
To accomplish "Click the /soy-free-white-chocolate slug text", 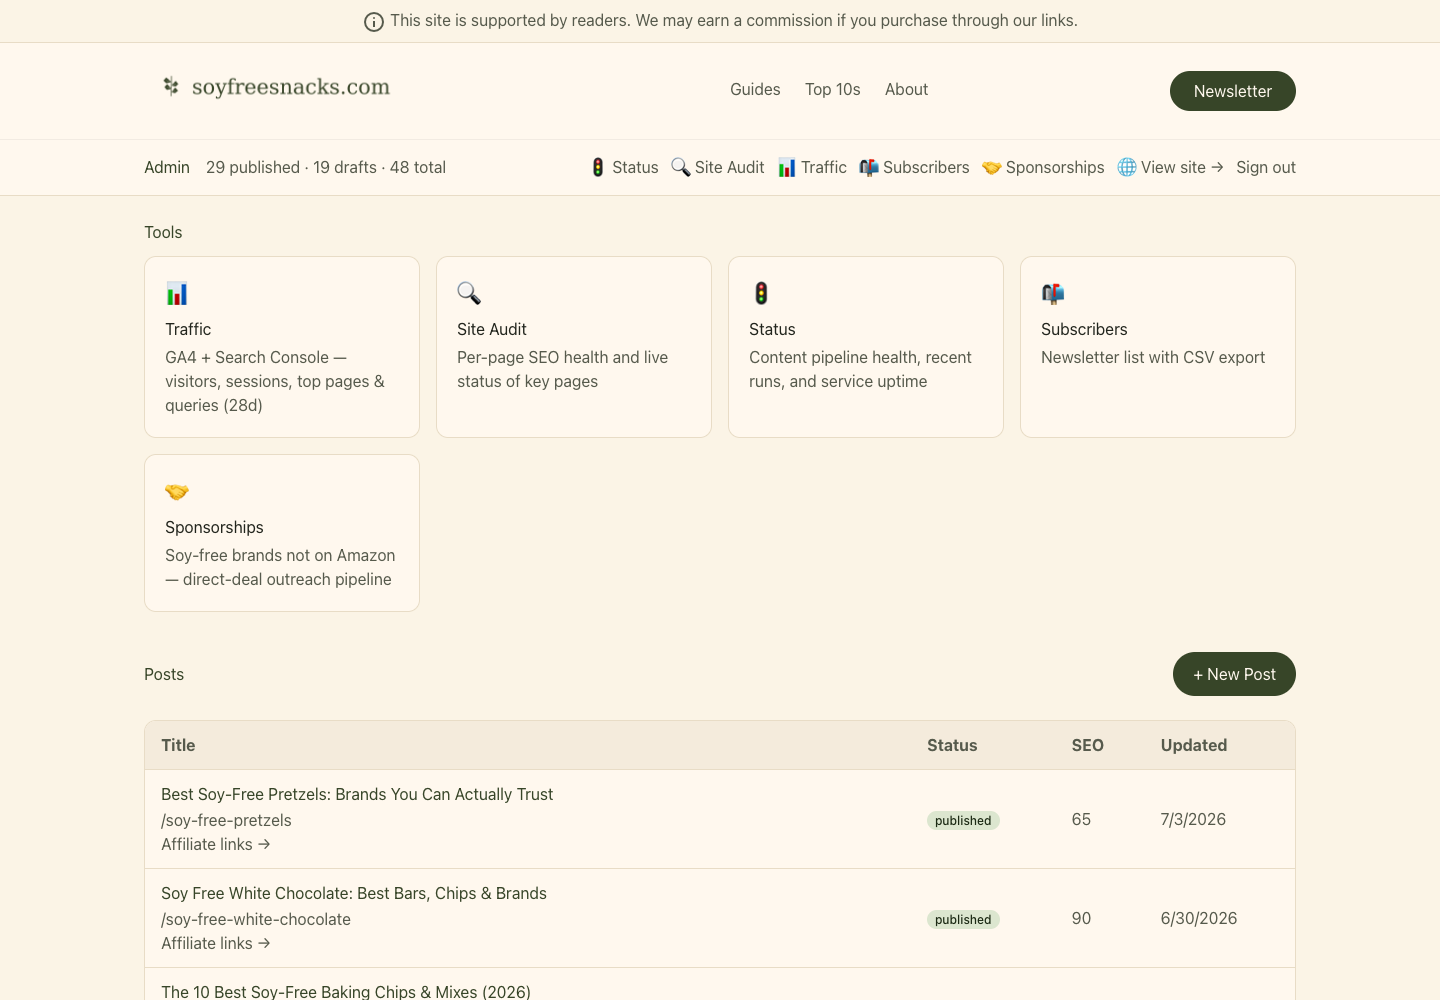I will click(256, 919).
